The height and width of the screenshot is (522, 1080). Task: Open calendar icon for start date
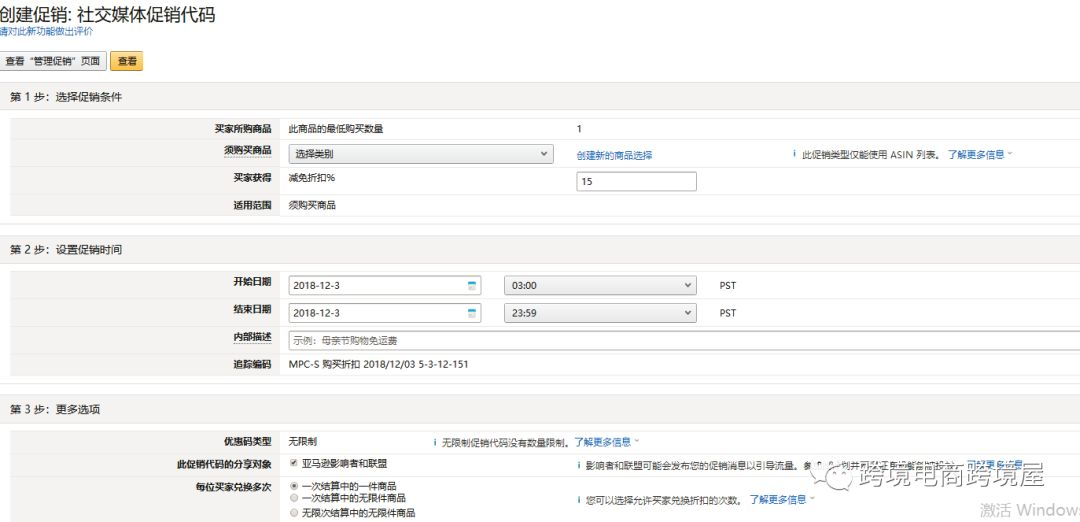[x=472, y=286]
